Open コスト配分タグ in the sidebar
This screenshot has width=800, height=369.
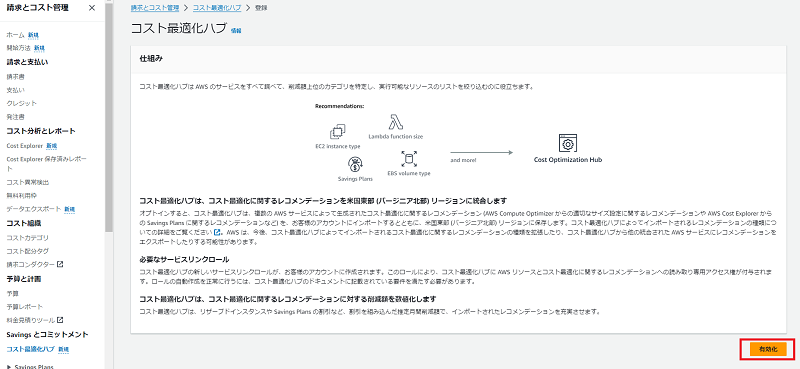pos(28,251)
